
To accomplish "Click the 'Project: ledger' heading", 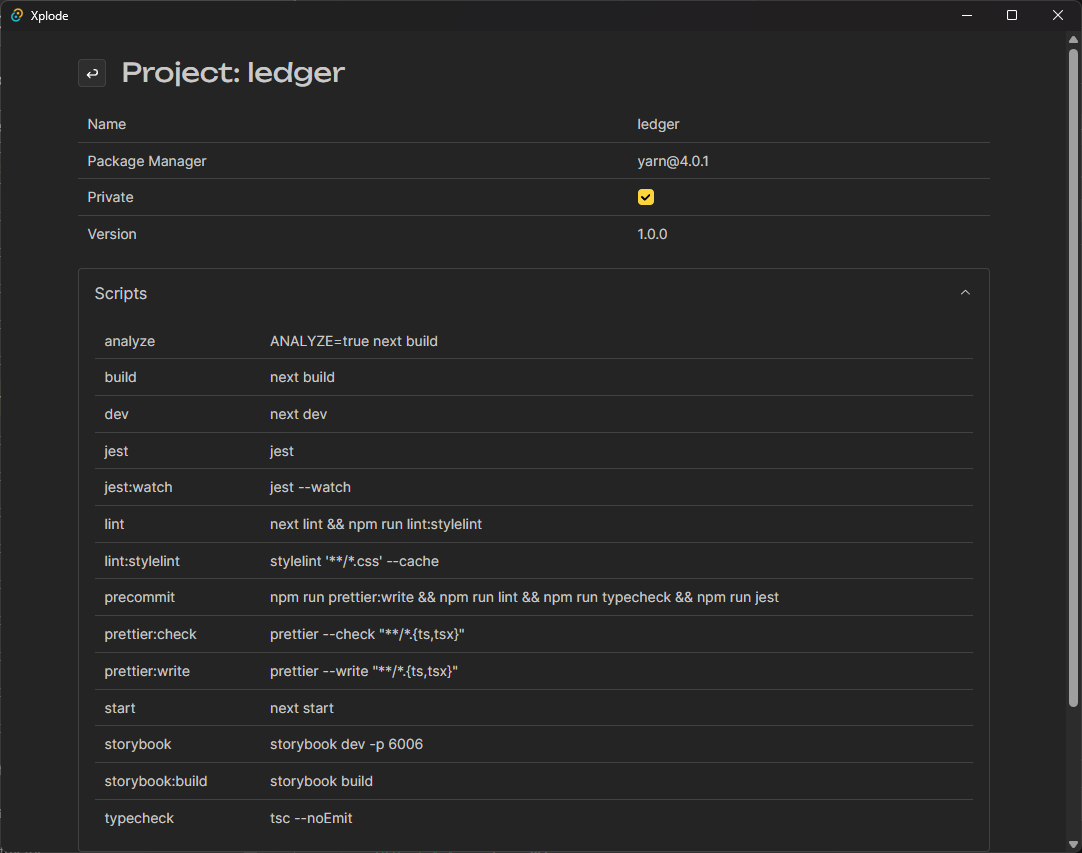I will point(233,73).
